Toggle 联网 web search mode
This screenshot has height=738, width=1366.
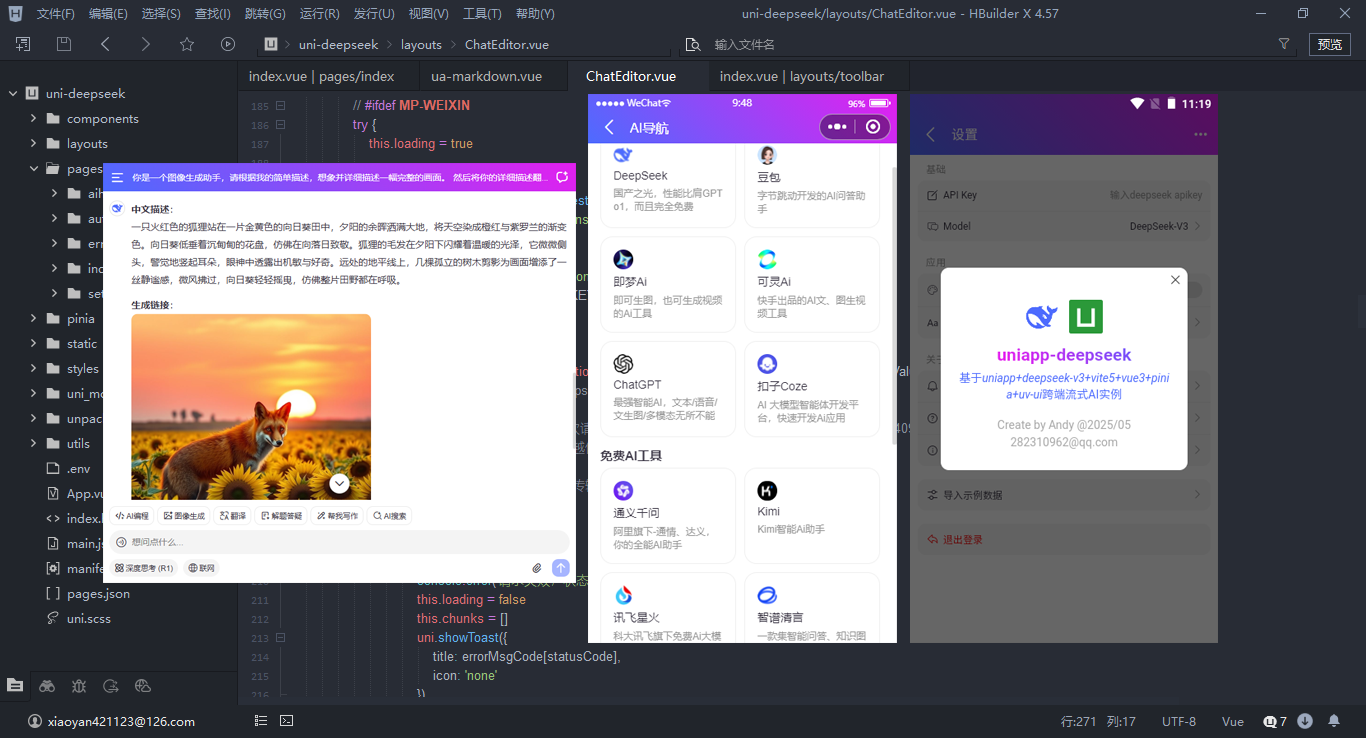[201, 567]
